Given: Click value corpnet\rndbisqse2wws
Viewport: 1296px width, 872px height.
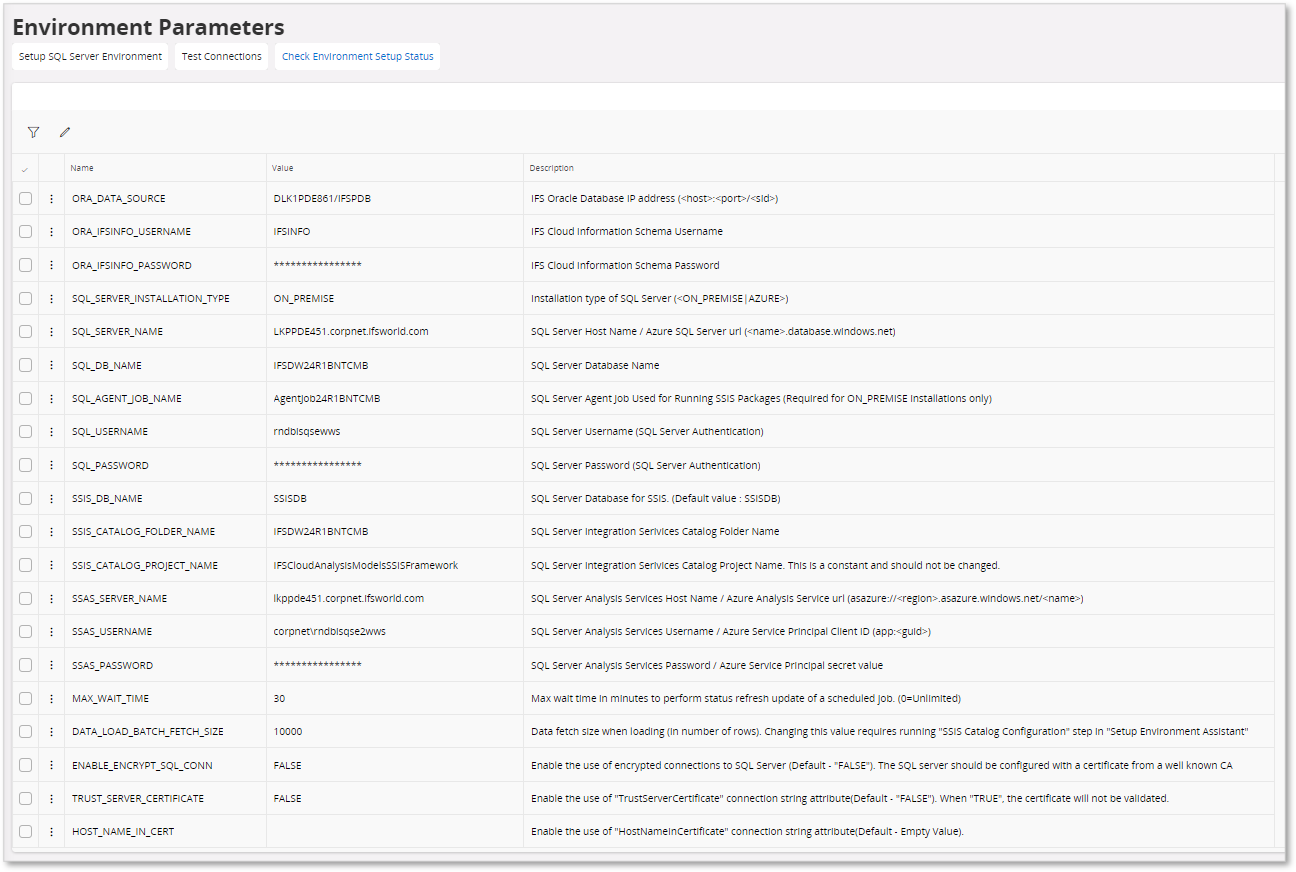Looking at the screenshot, I should pos(330,631).
